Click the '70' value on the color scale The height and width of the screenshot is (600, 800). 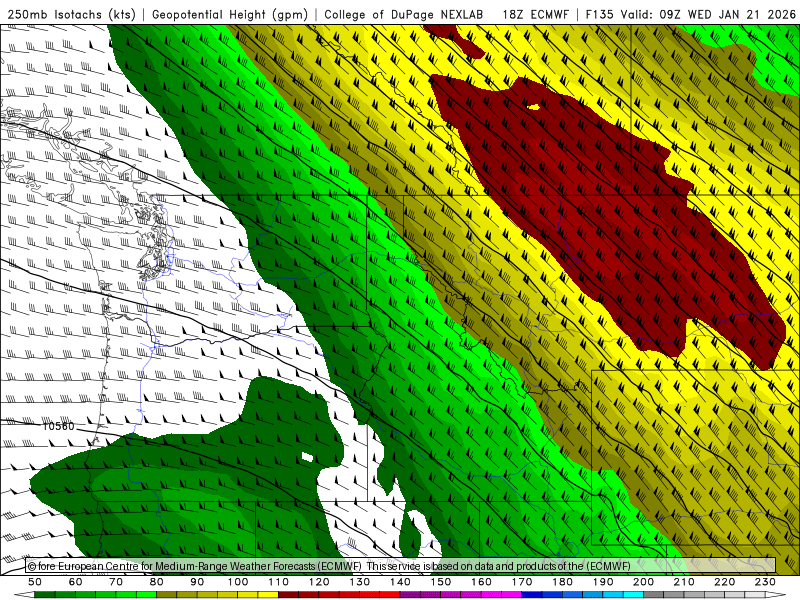[x=116, y=582]
